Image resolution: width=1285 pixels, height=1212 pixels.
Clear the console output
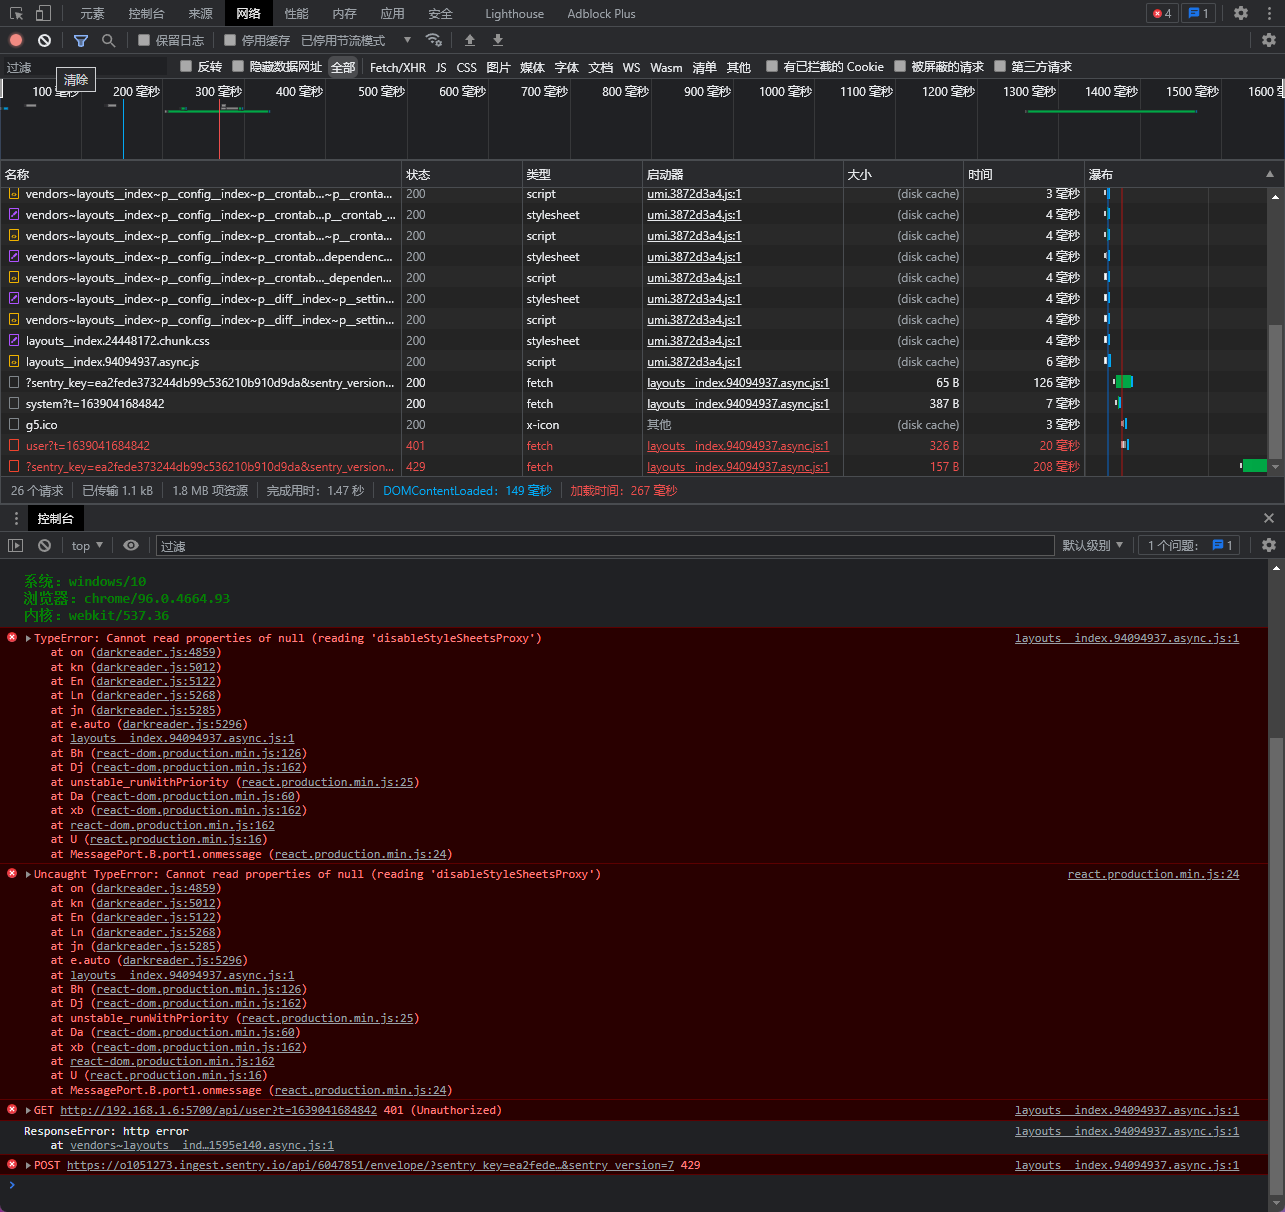coord(43,545)
